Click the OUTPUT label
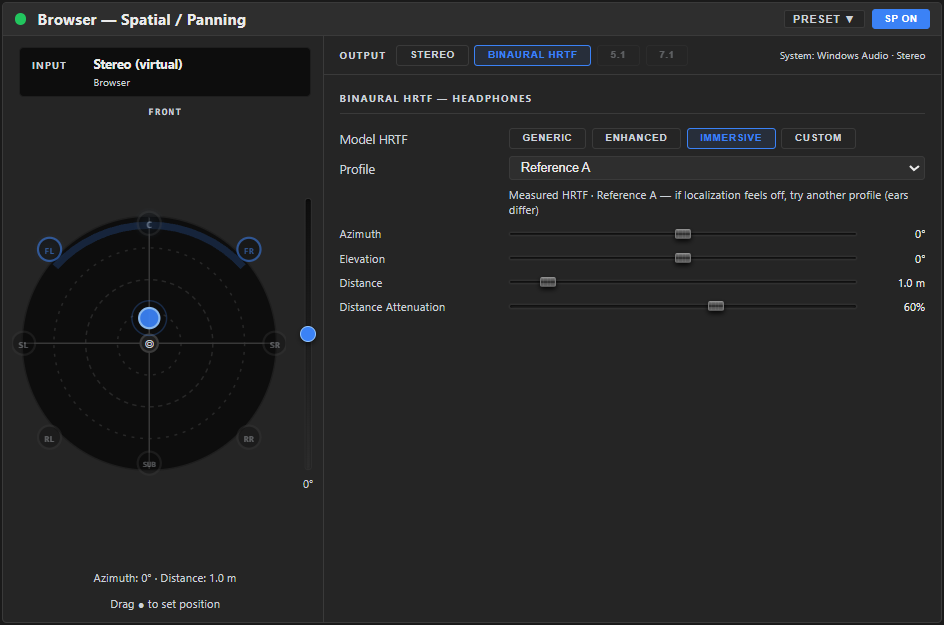The height and width of the screenshot is (625, 944). [x=362, y=55]
